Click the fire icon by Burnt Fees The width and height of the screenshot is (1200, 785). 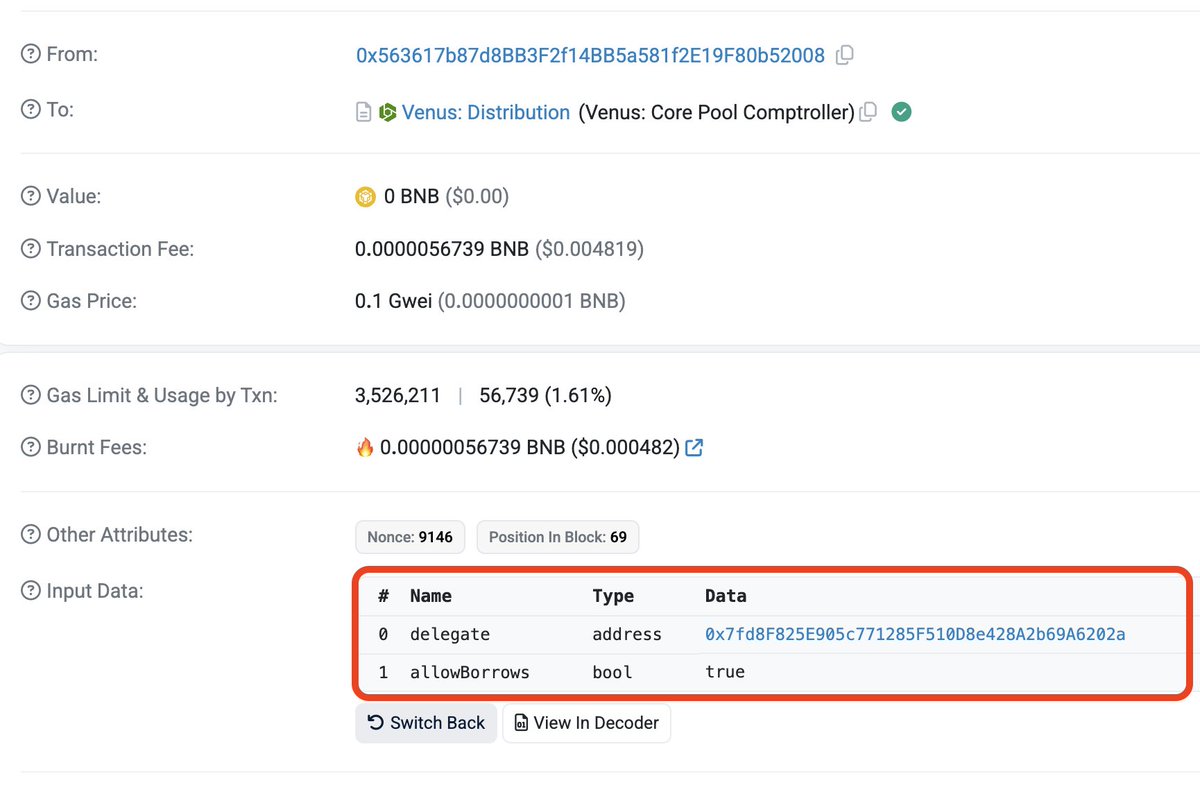(365, 447)
